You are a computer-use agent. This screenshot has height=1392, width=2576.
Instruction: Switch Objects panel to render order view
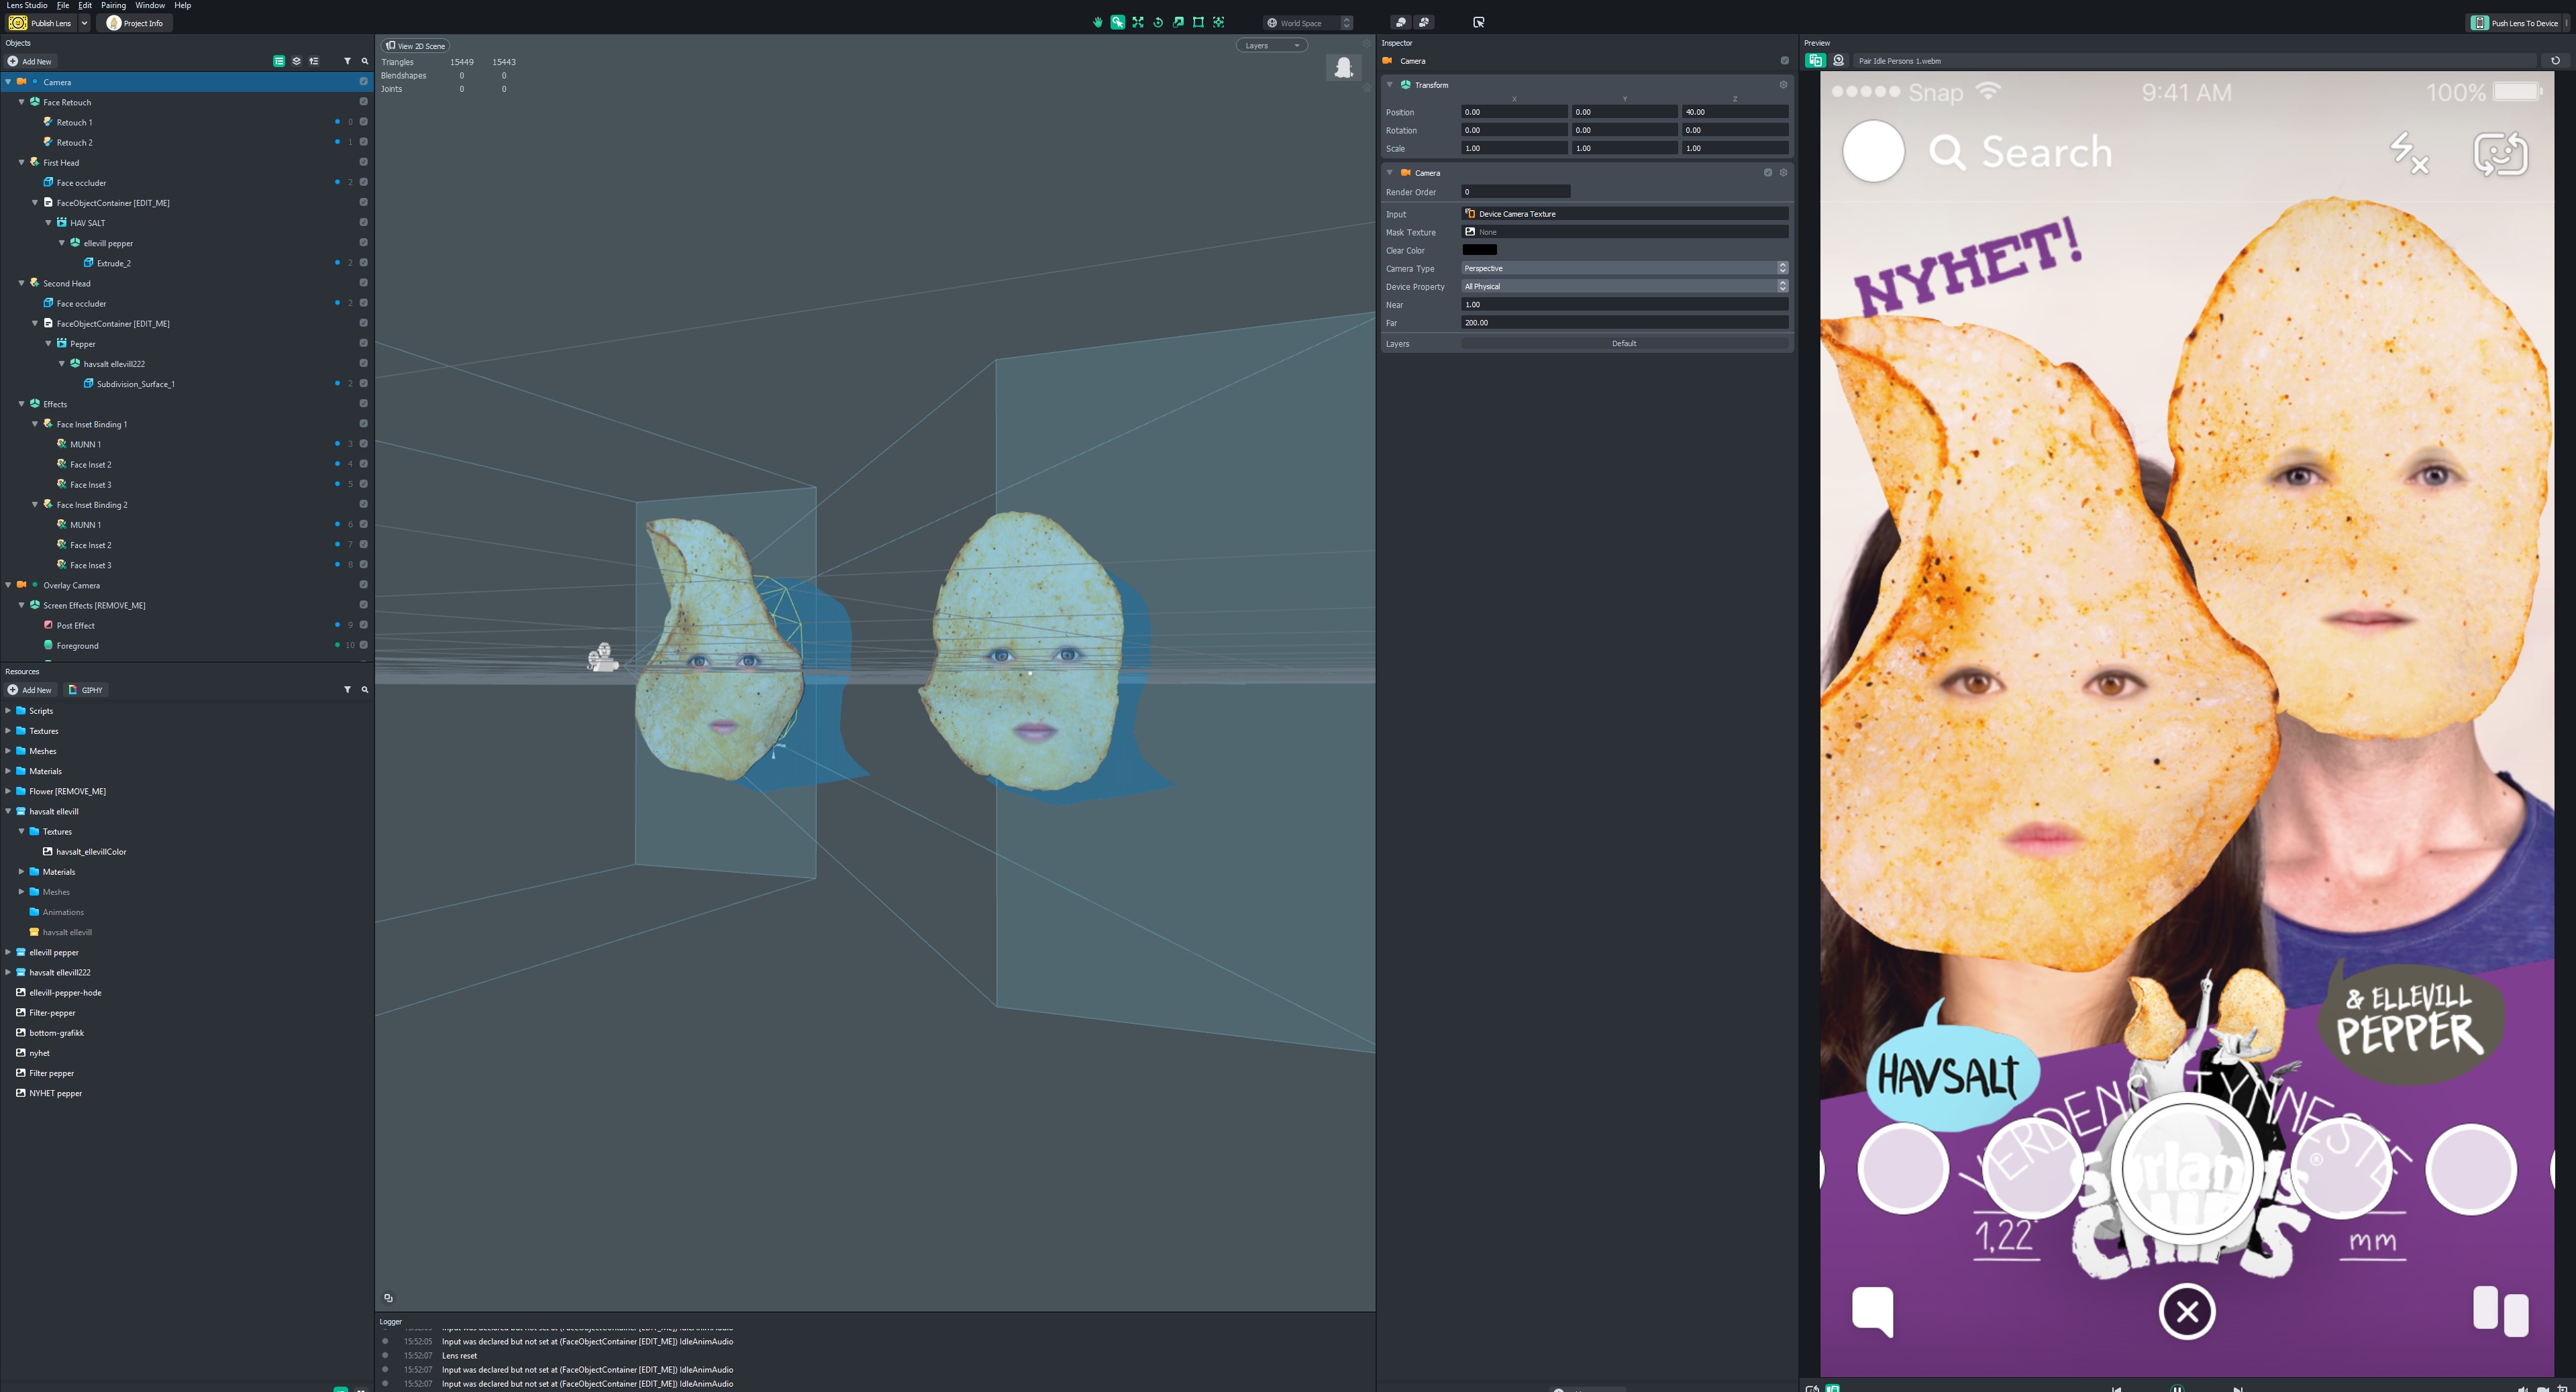(x=314, y=61)
